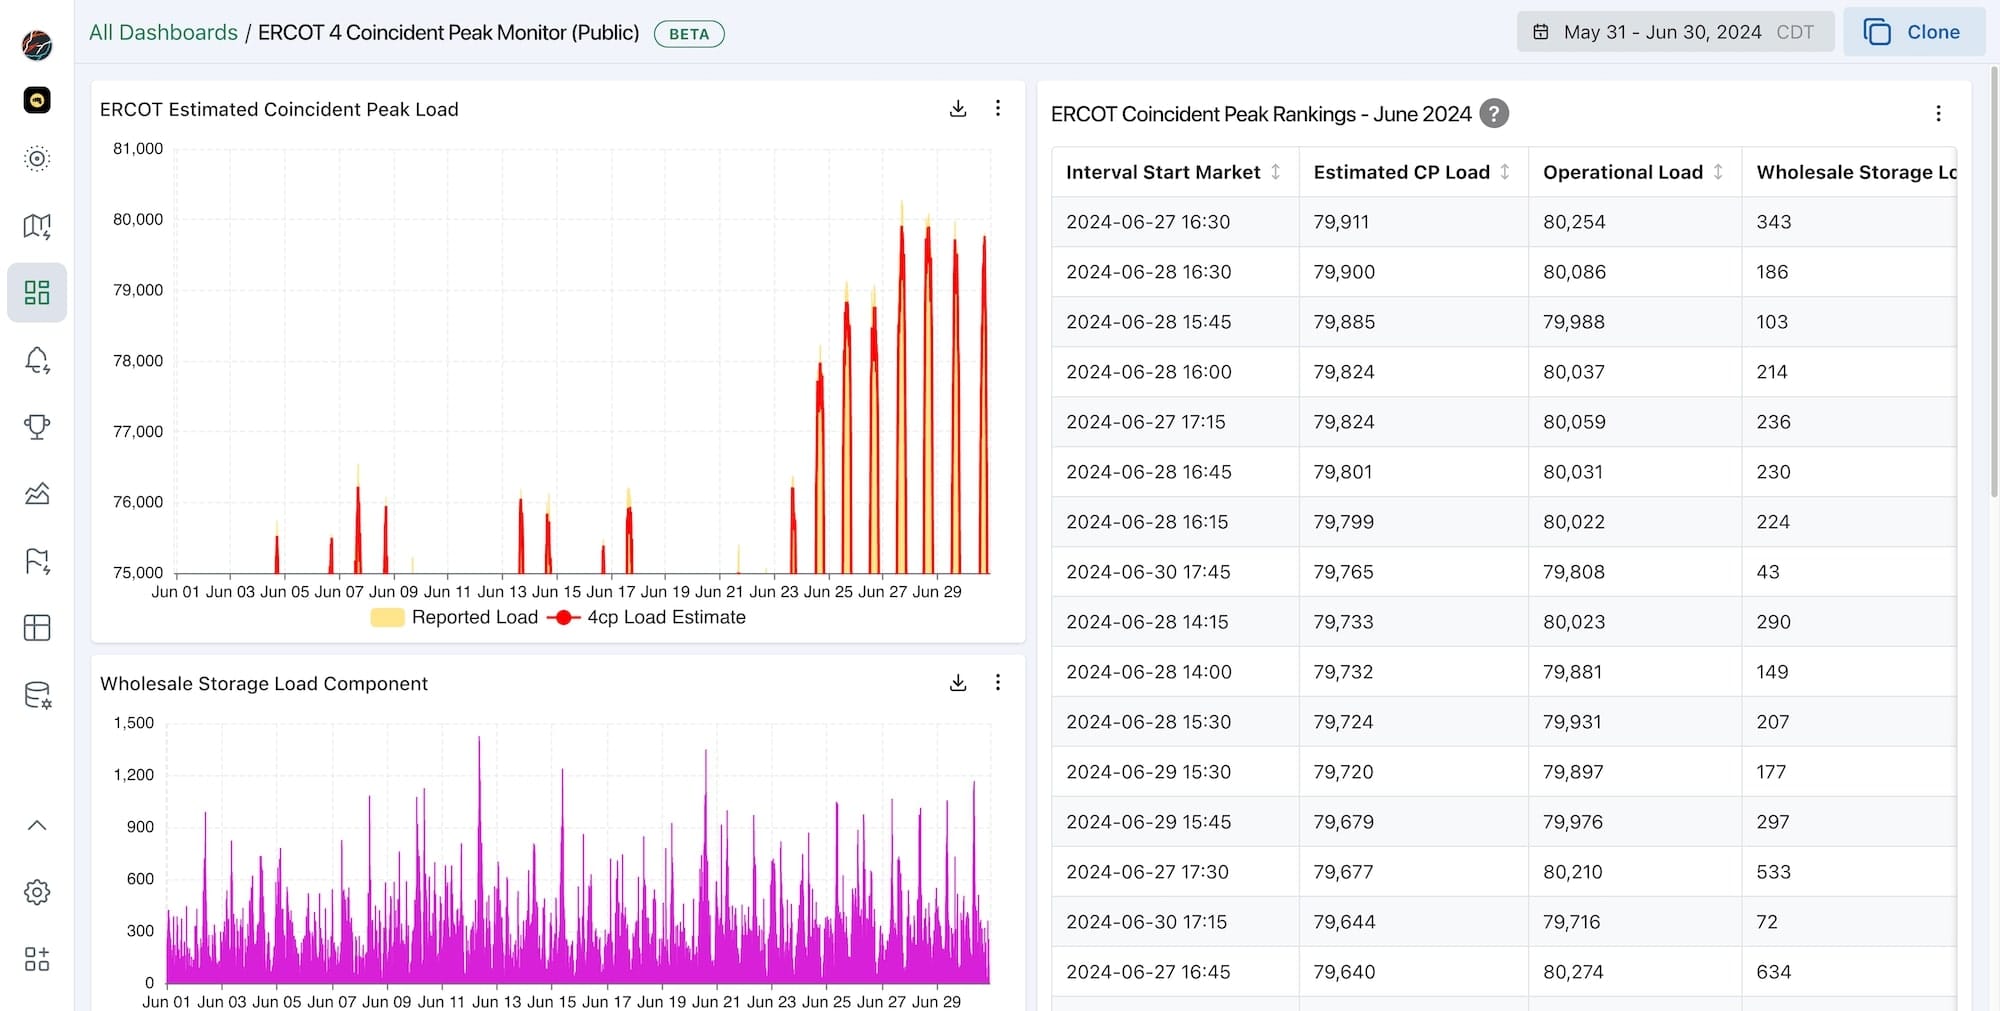
Task: Select the 2024-06-27 16:30 interval cell
Action: click(x=1175, y=222)
